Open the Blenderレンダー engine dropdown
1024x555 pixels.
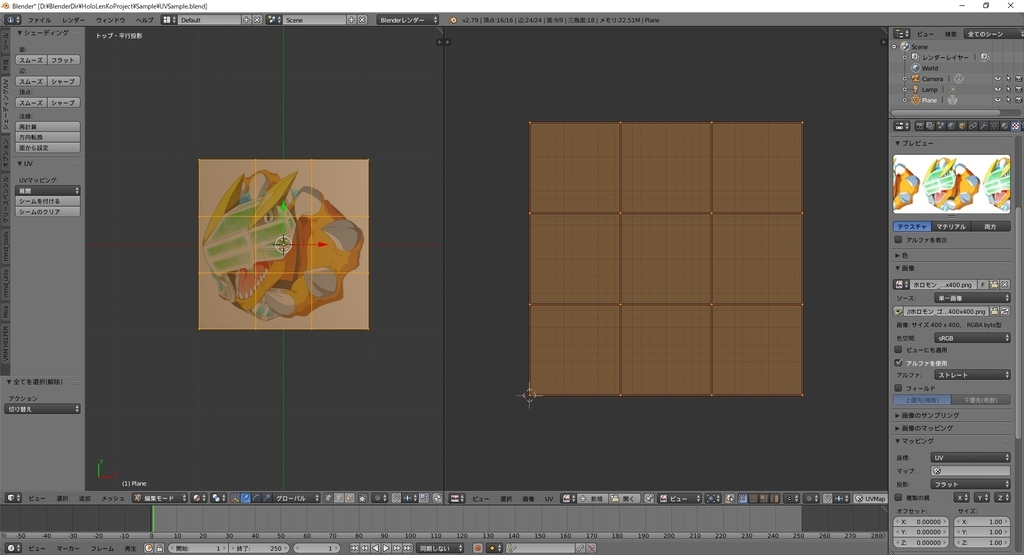pyautogui.click(x=408, y=20)
